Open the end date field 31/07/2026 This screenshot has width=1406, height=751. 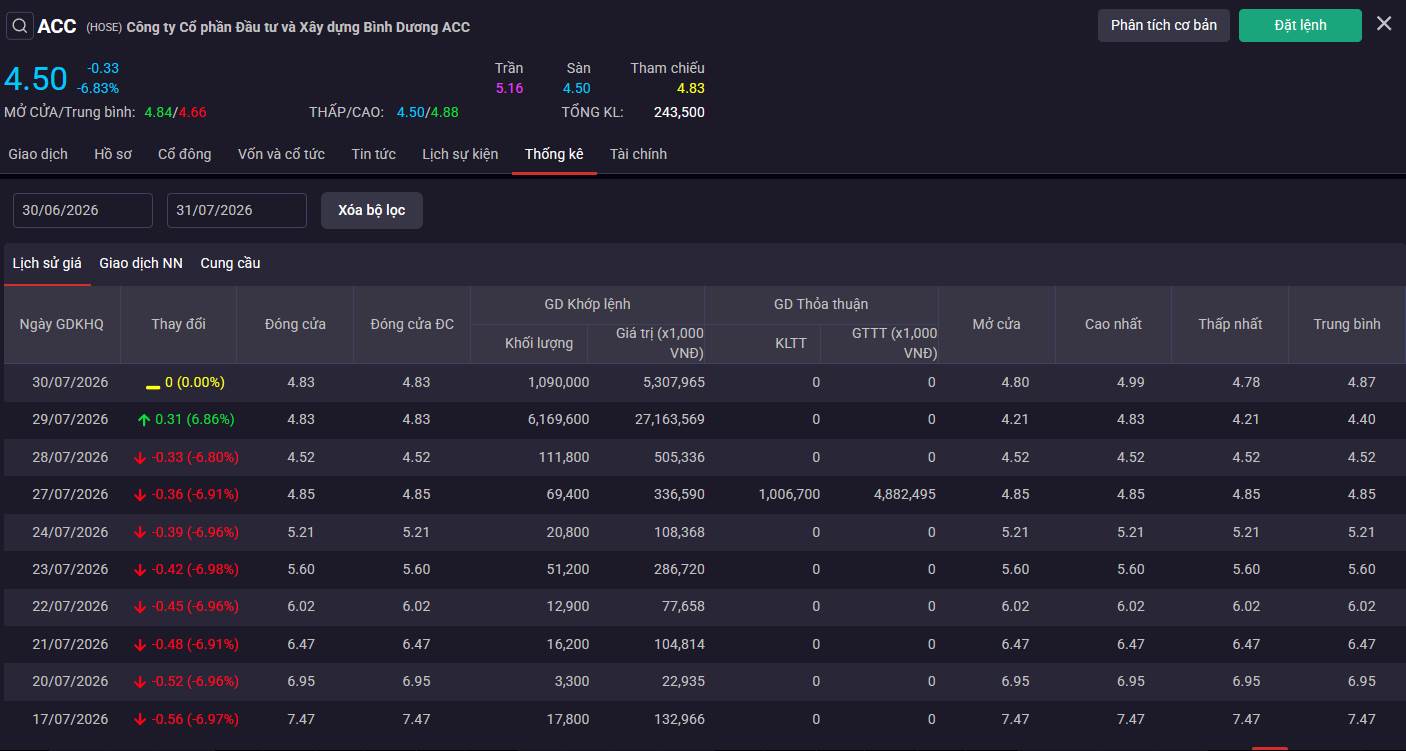click(237, 210)
